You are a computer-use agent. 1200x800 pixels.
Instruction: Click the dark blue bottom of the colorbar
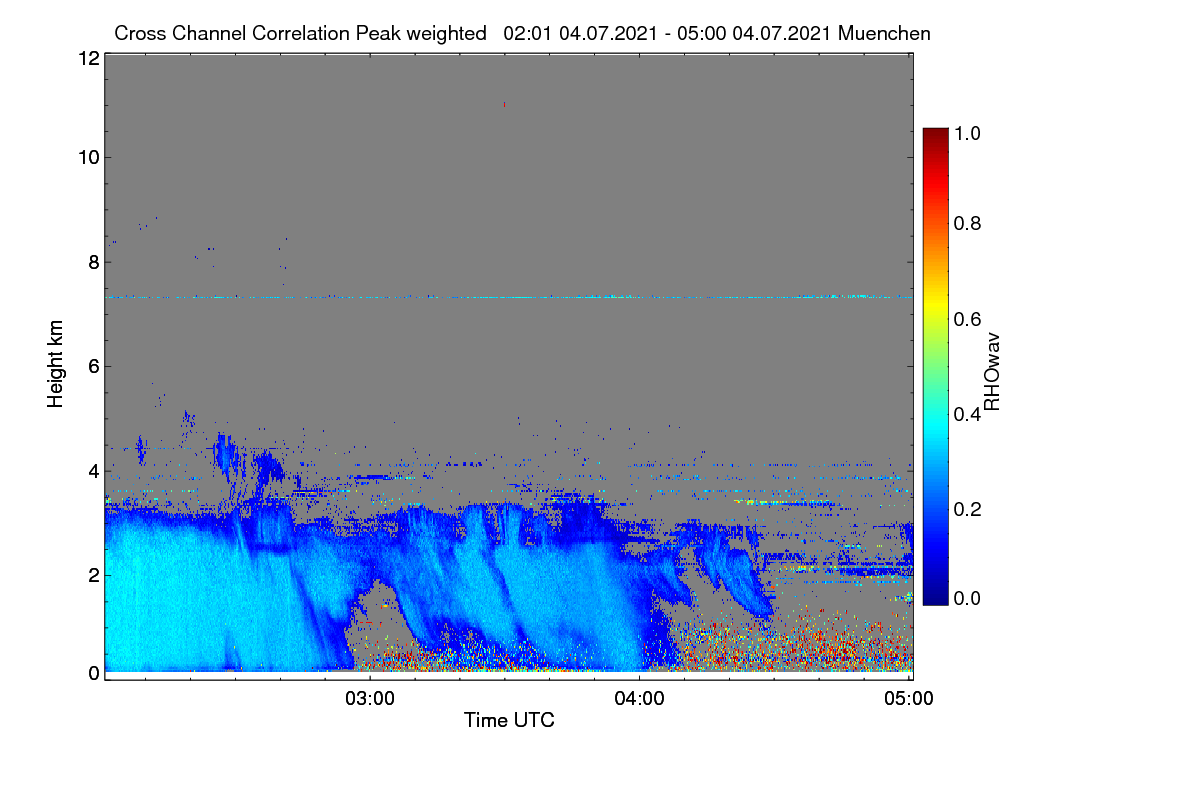934,596
